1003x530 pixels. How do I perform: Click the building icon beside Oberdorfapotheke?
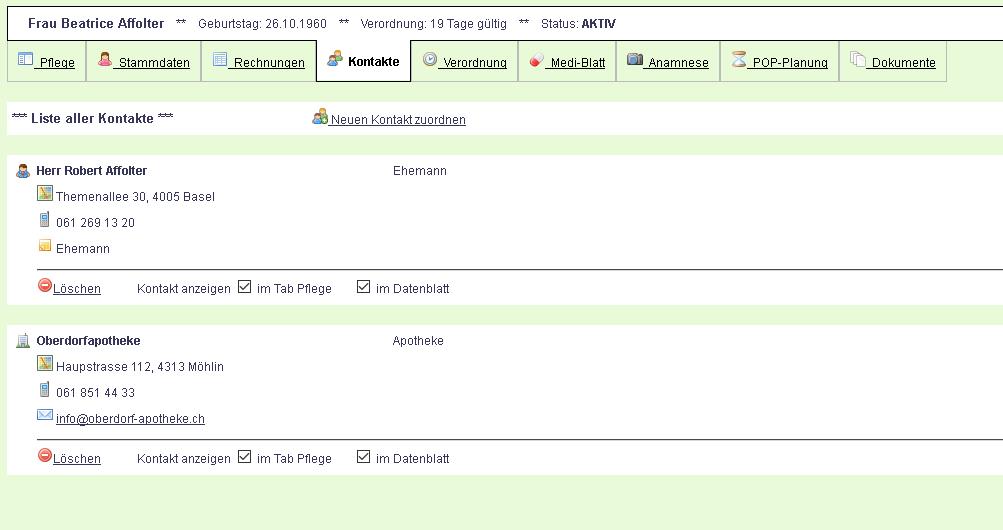pyautogui.click(x=23, y=341)
